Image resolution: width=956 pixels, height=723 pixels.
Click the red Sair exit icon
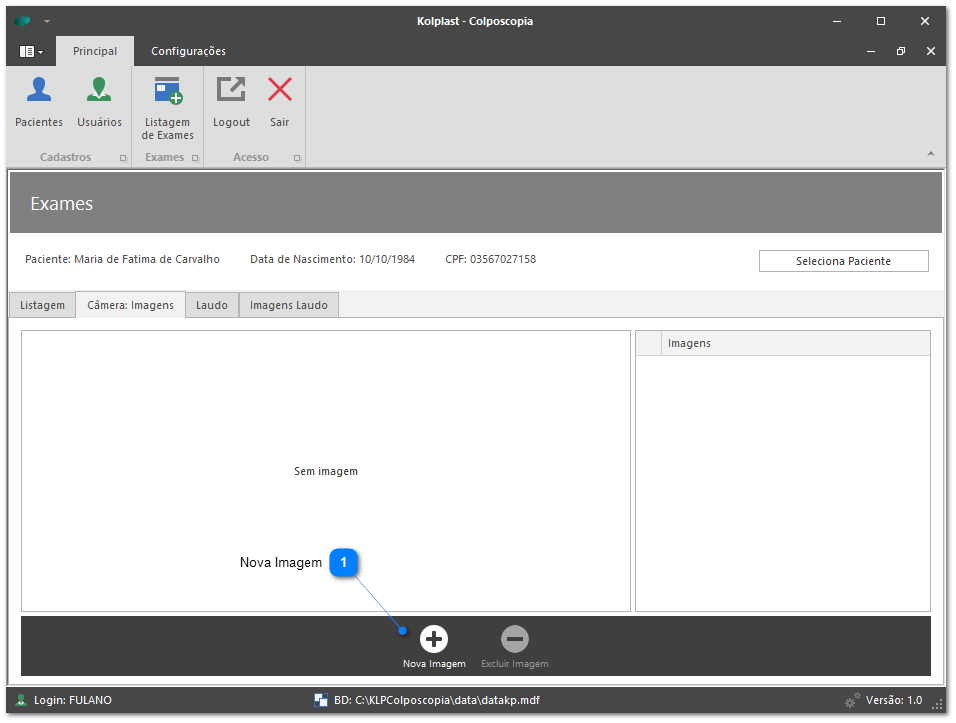click(280, 91)
